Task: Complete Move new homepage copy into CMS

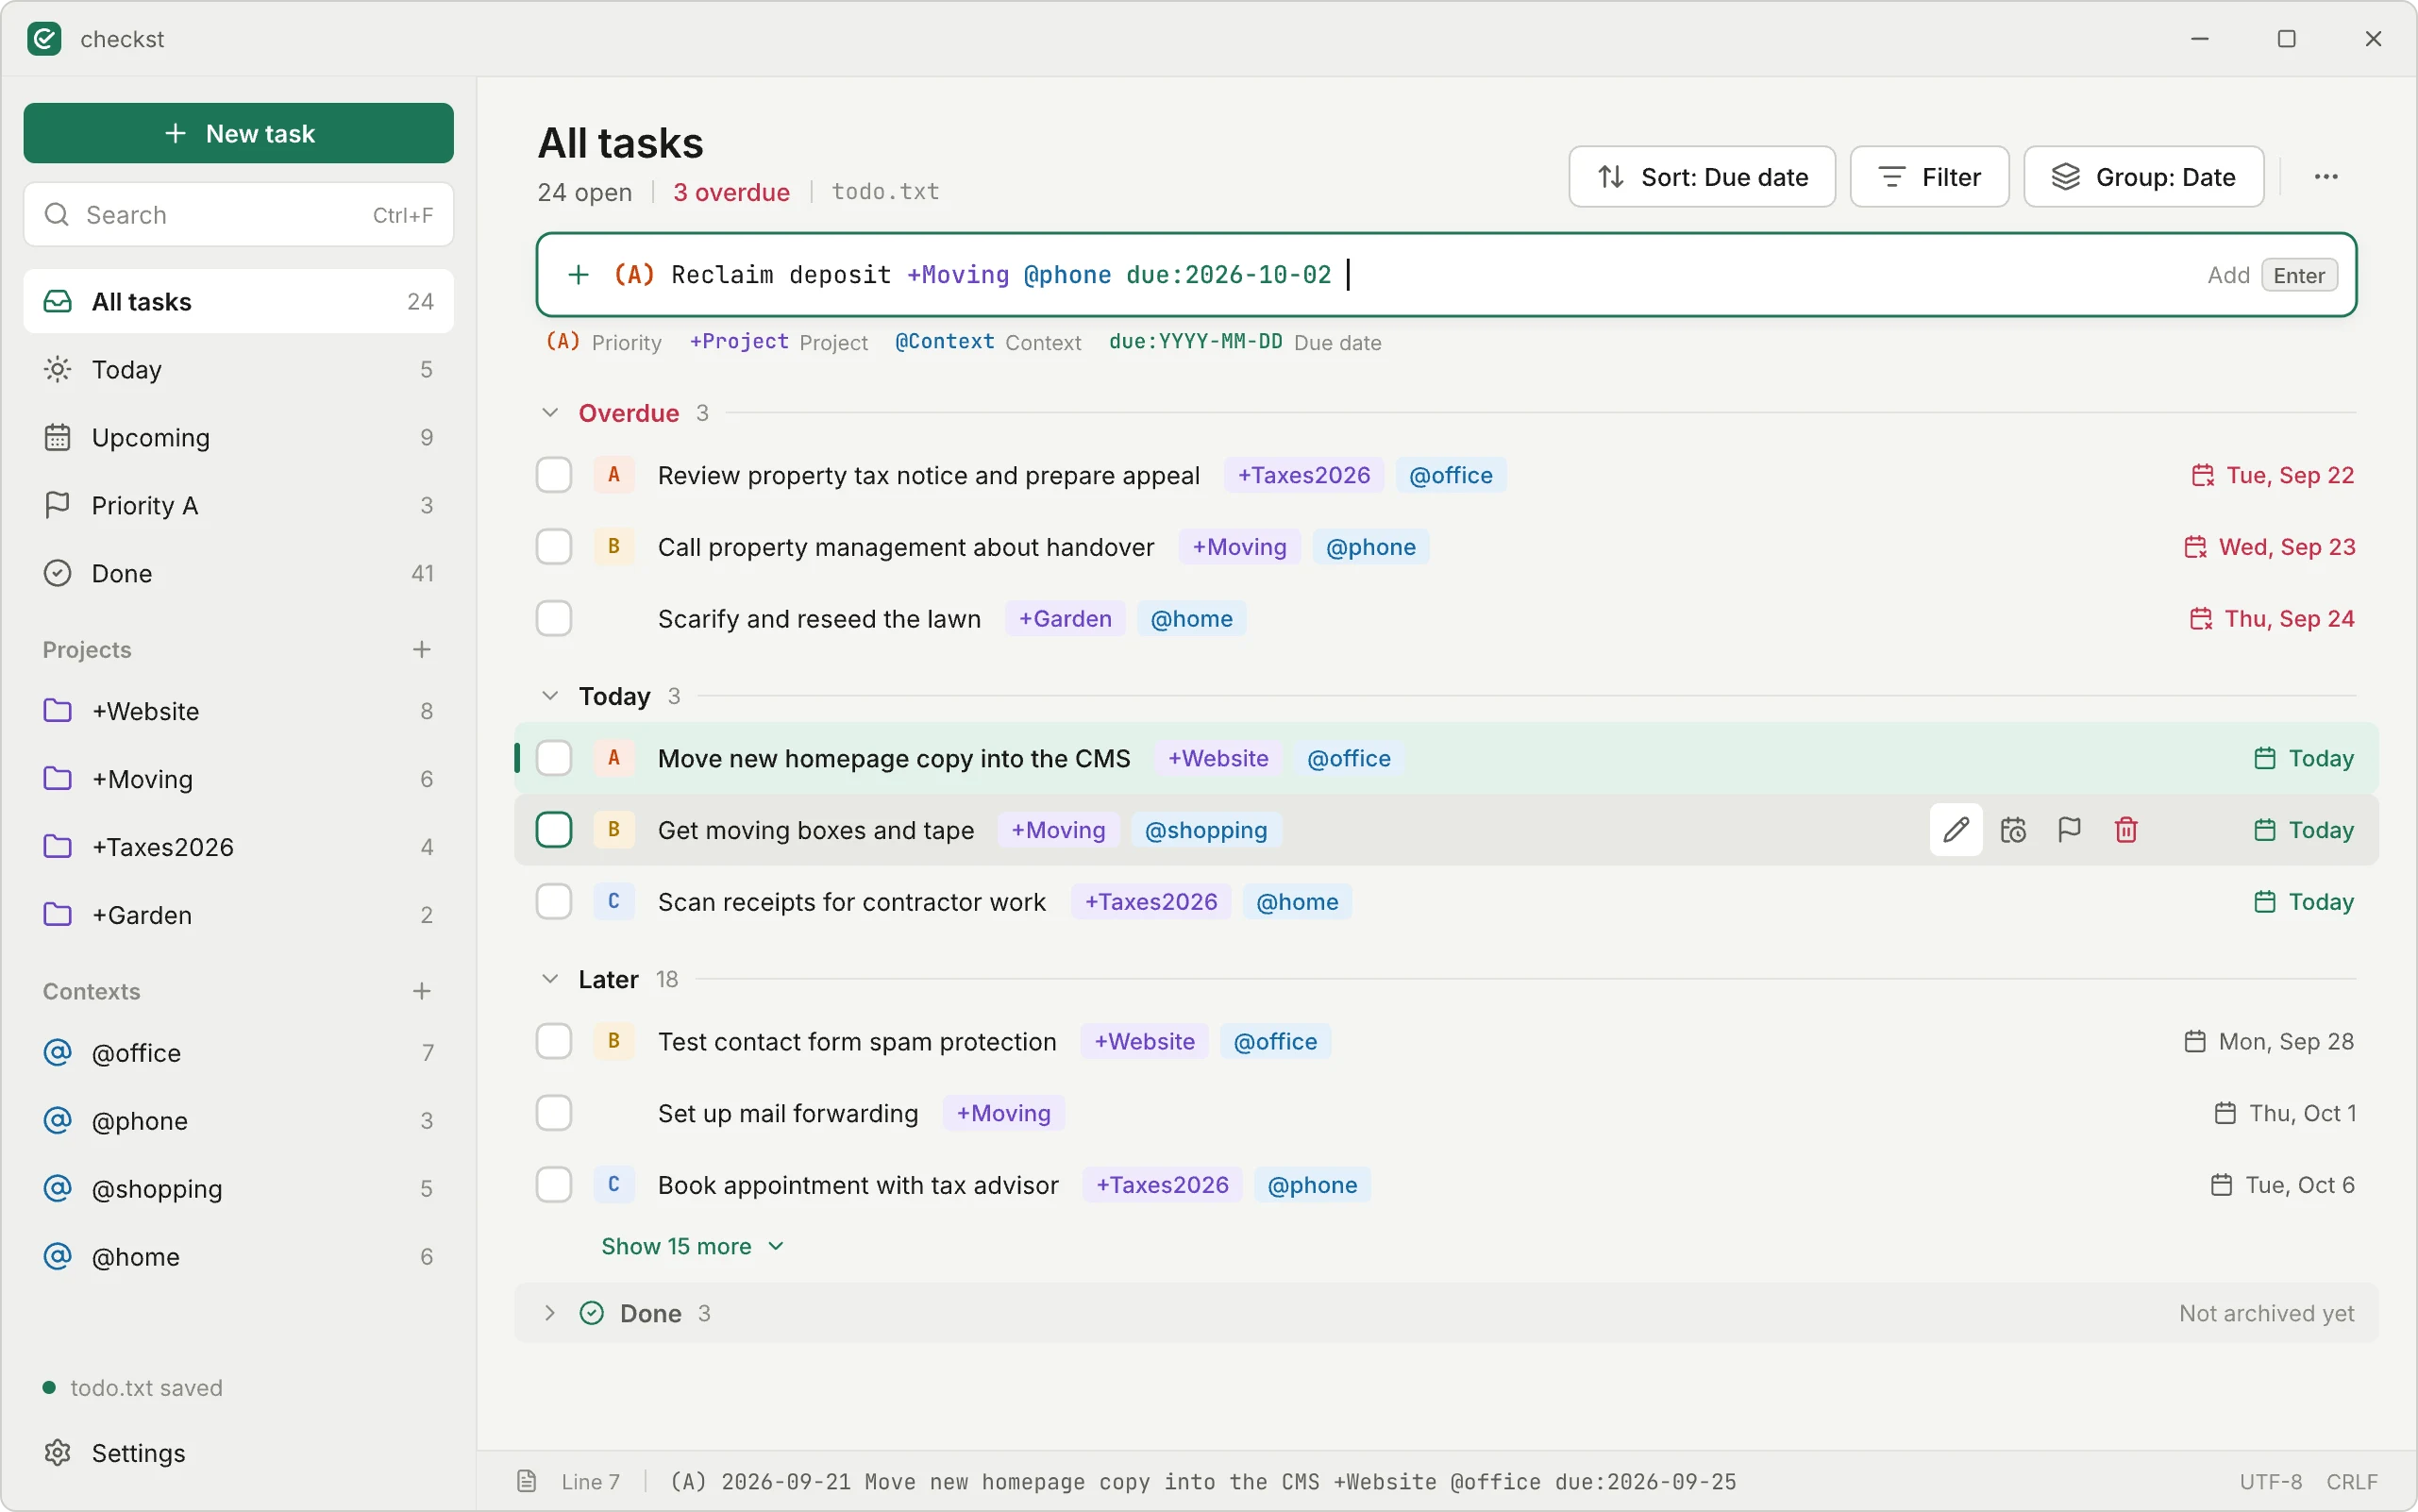Action: [554, 758]
